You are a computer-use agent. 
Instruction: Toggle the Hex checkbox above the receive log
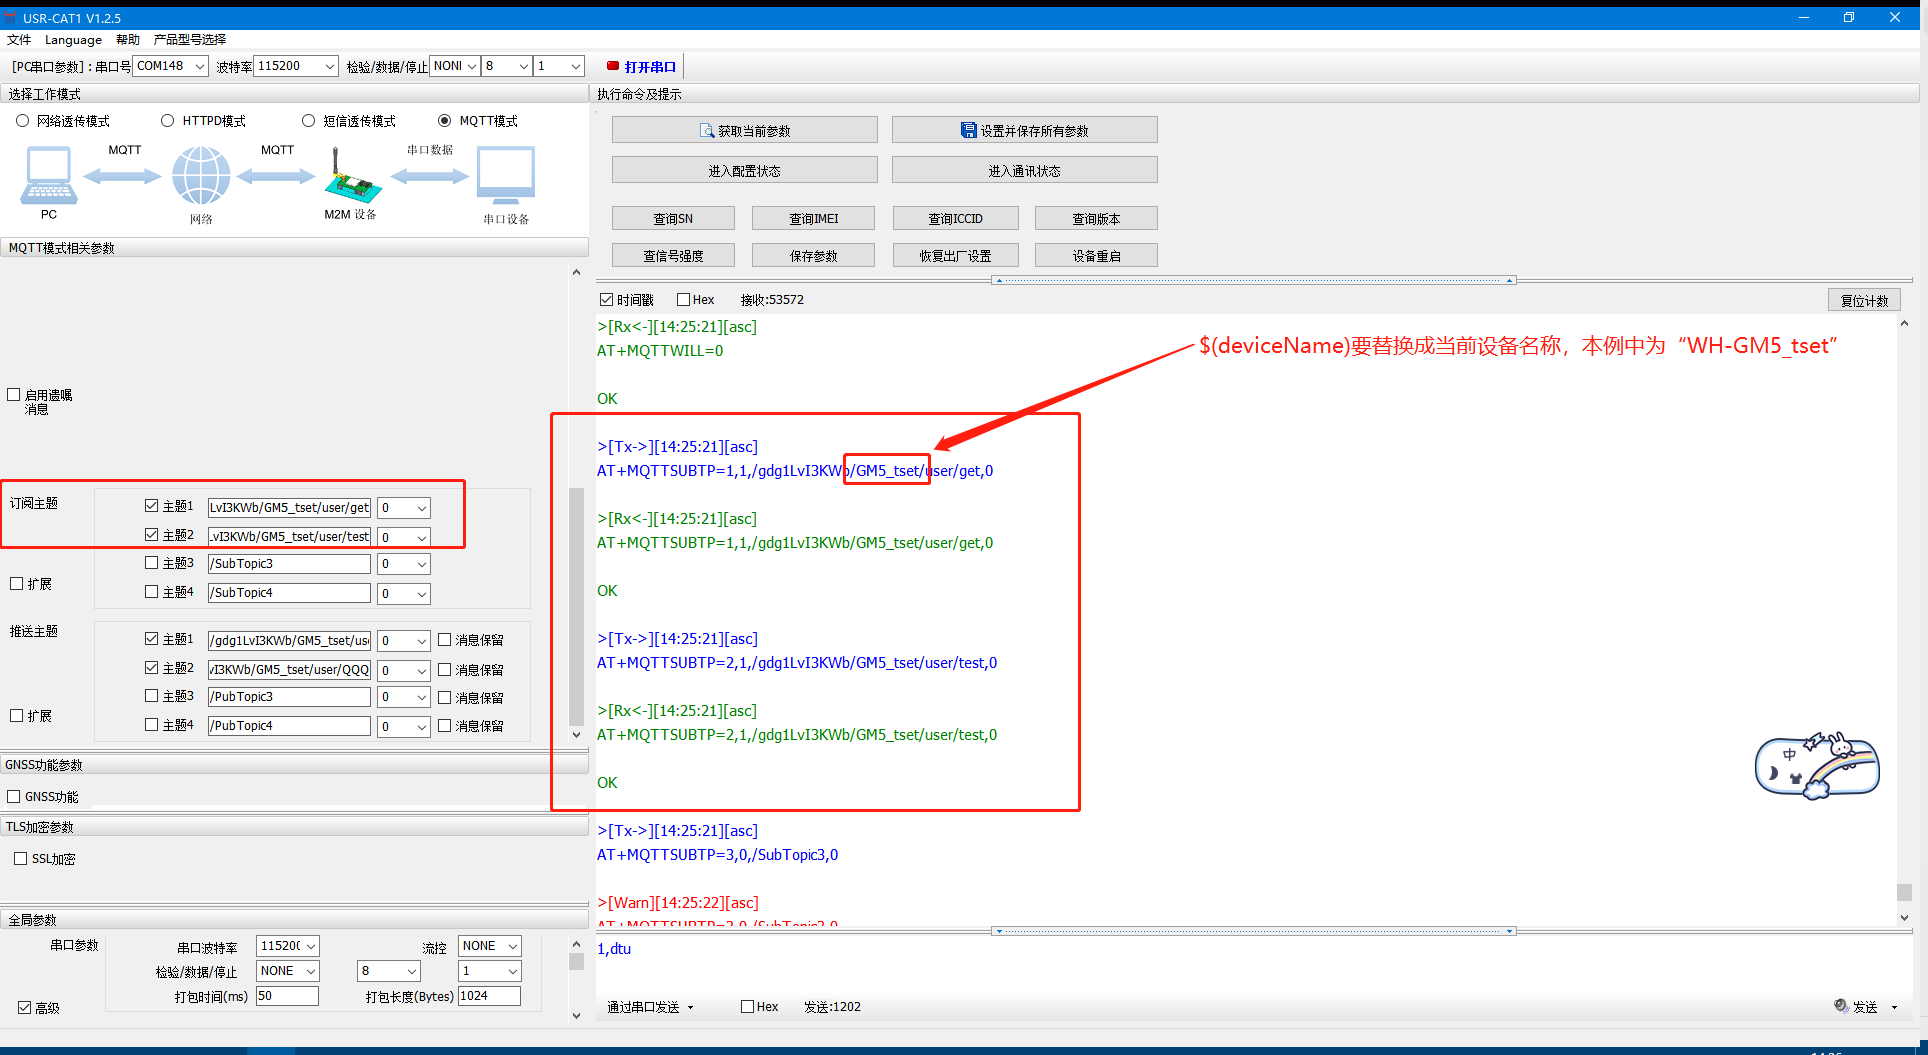tap(684, 300)
